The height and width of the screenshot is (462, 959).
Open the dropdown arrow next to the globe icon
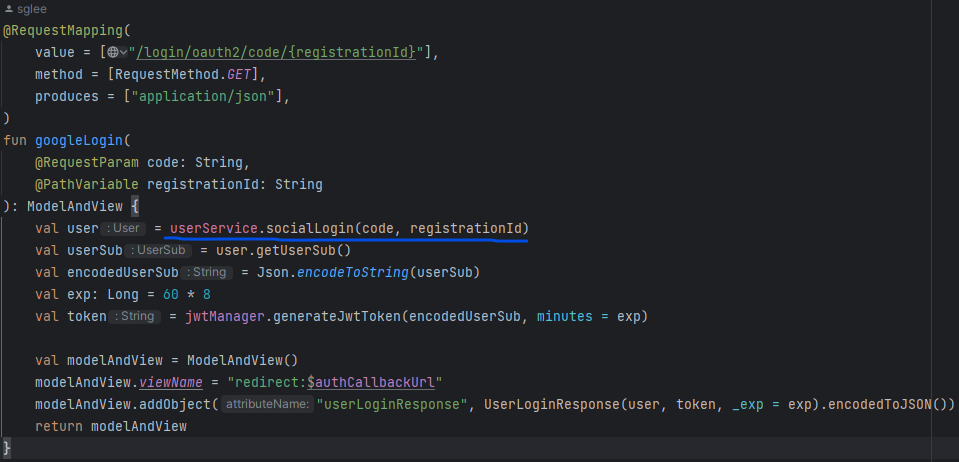(124, 53)
